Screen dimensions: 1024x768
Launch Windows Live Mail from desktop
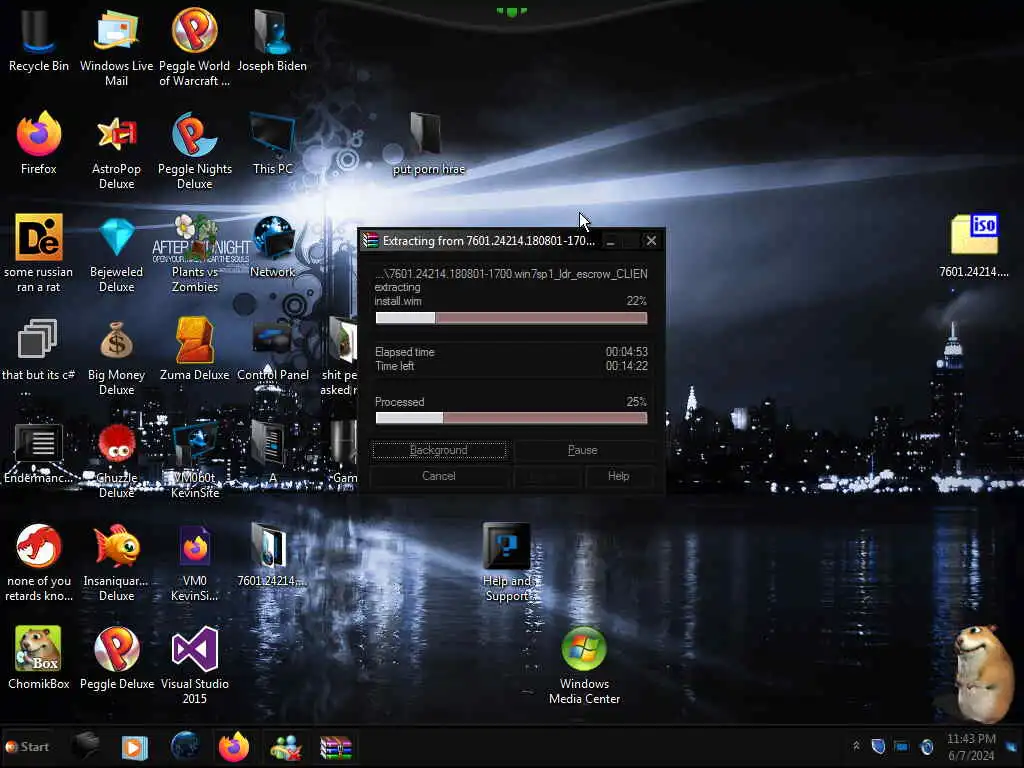click(x=116, y=47)
